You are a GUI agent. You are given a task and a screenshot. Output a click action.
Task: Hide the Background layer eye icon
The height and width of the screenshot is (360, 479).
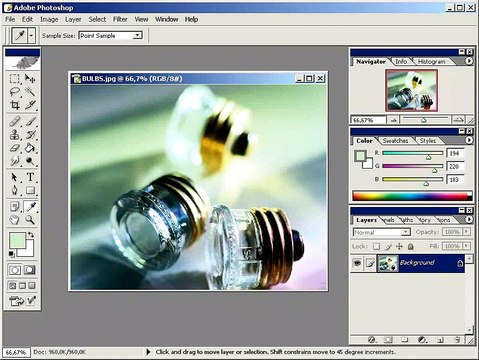point(357,263)
